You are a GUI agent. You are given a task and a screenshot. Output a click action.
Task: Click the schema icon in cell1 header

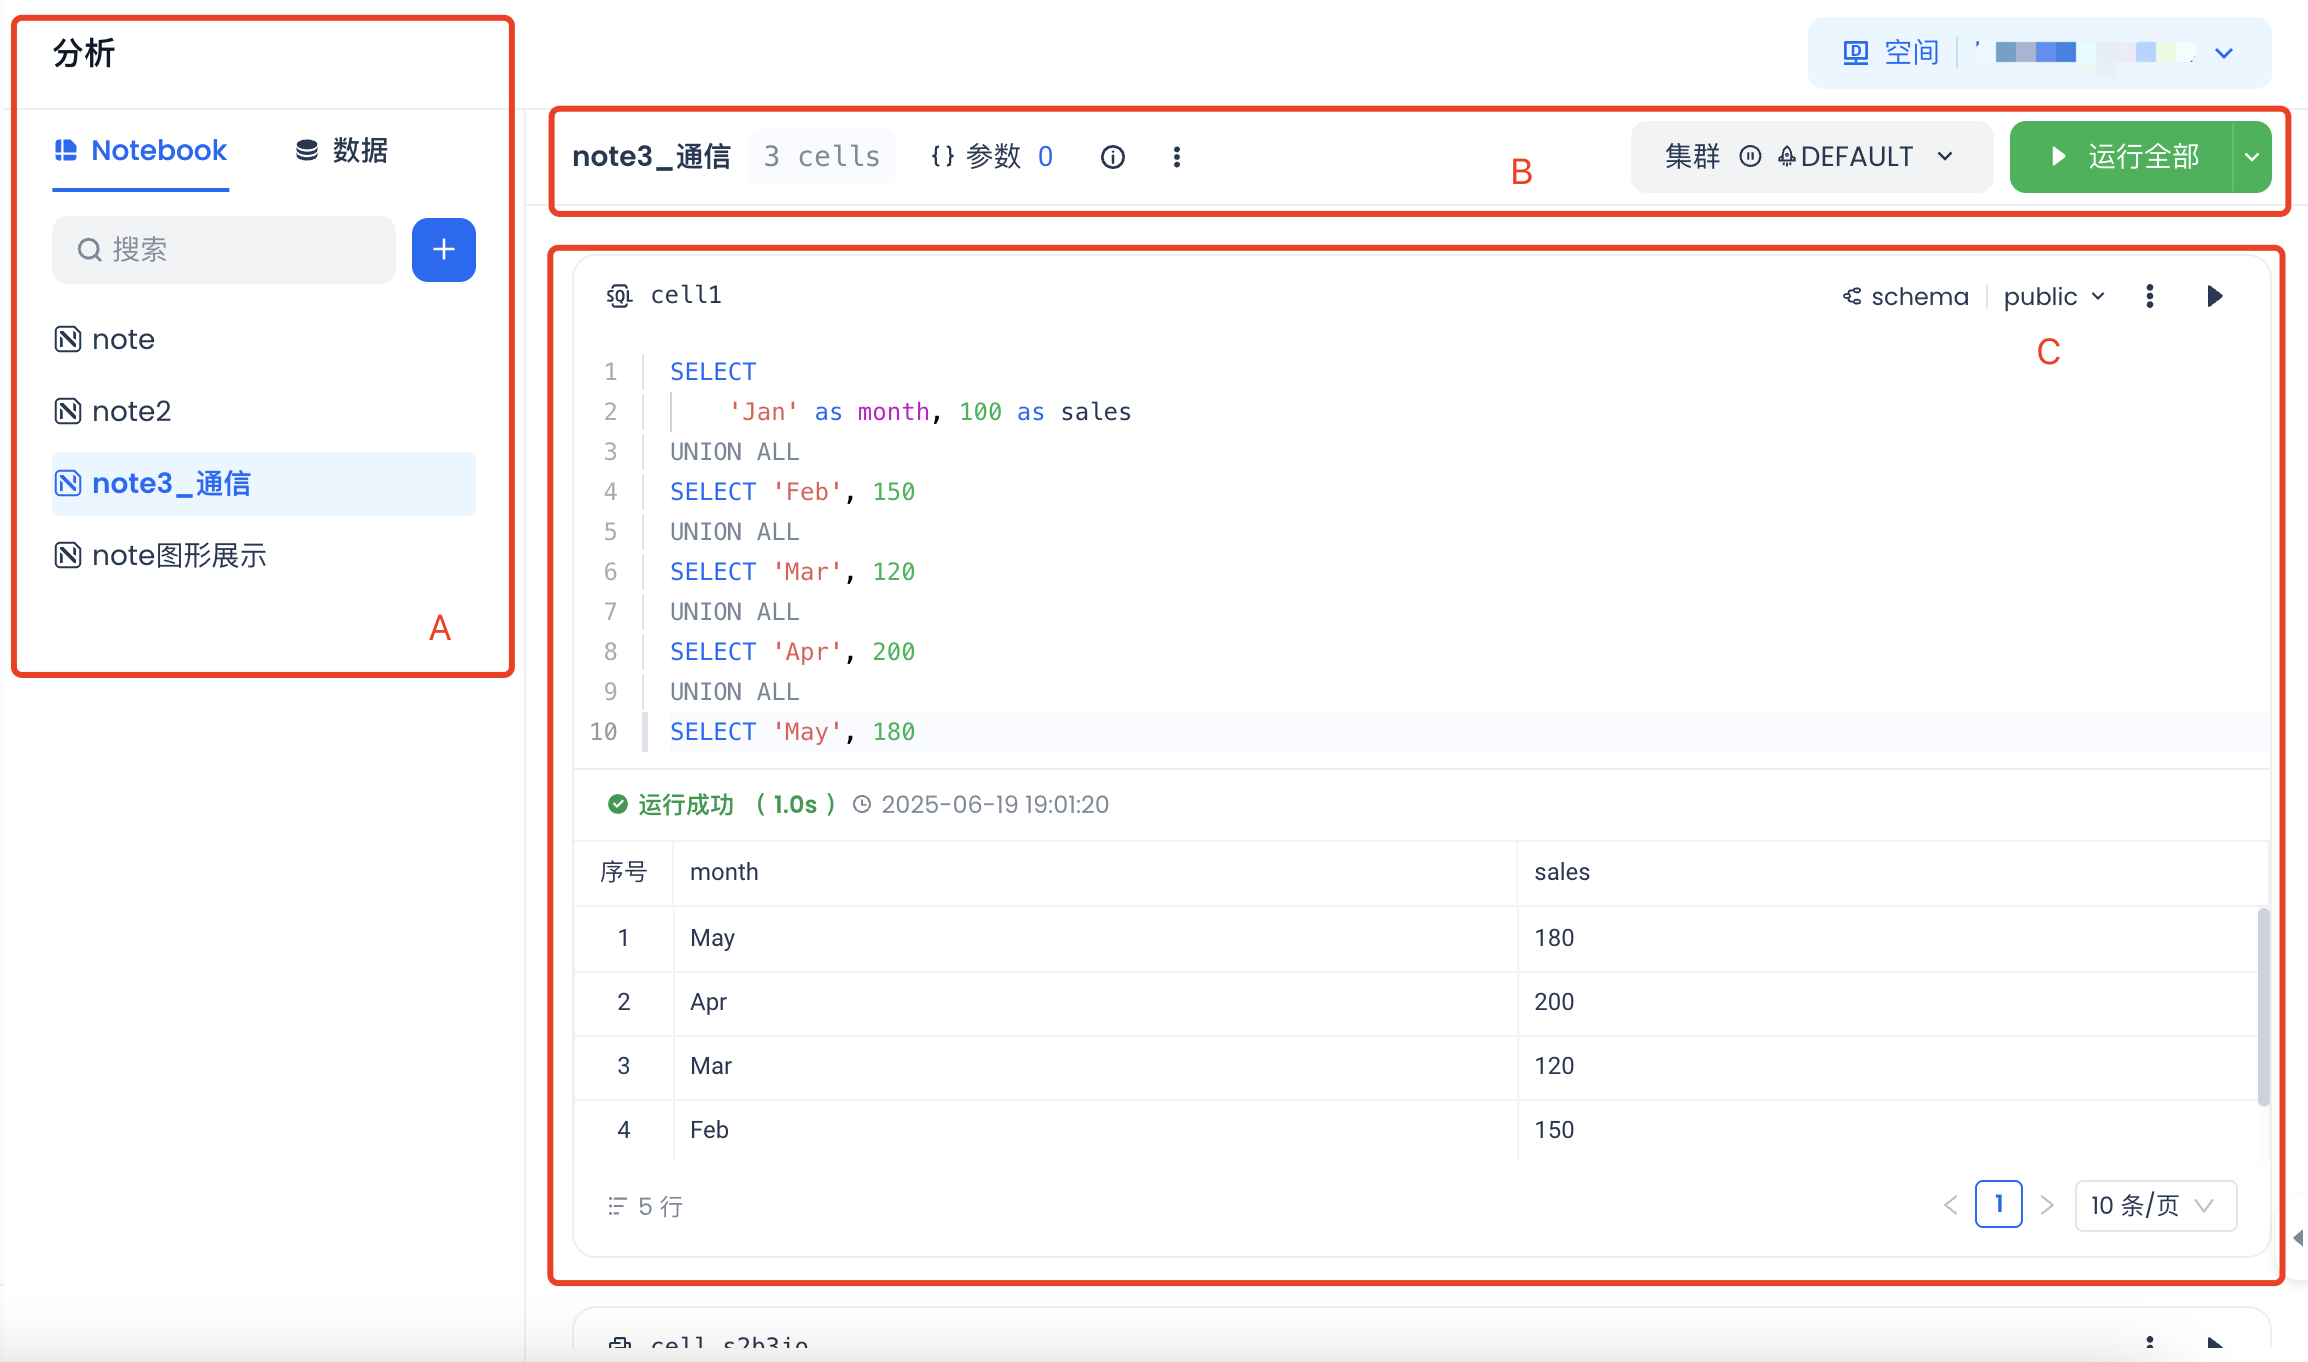[x=1852, y=296]
